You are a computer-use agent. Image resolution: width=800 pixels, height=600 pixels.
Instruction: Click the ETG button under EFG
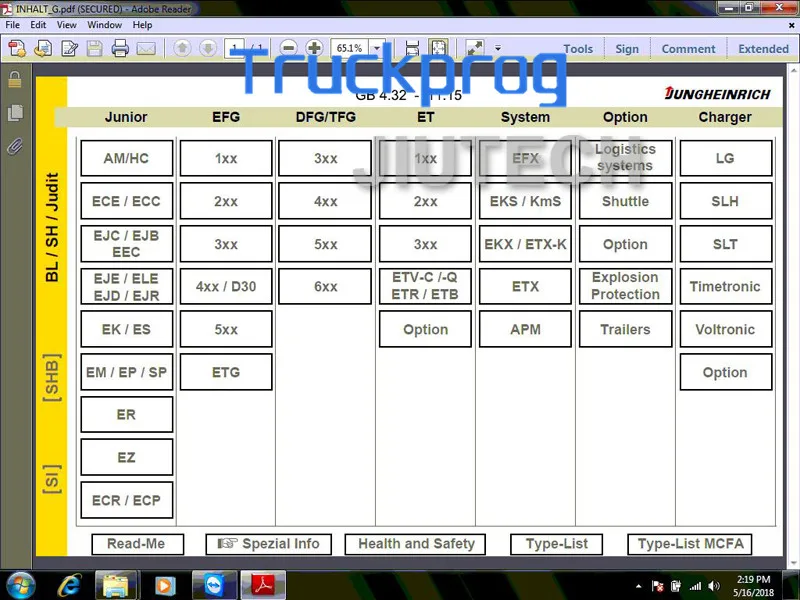(x=226, y=372)
